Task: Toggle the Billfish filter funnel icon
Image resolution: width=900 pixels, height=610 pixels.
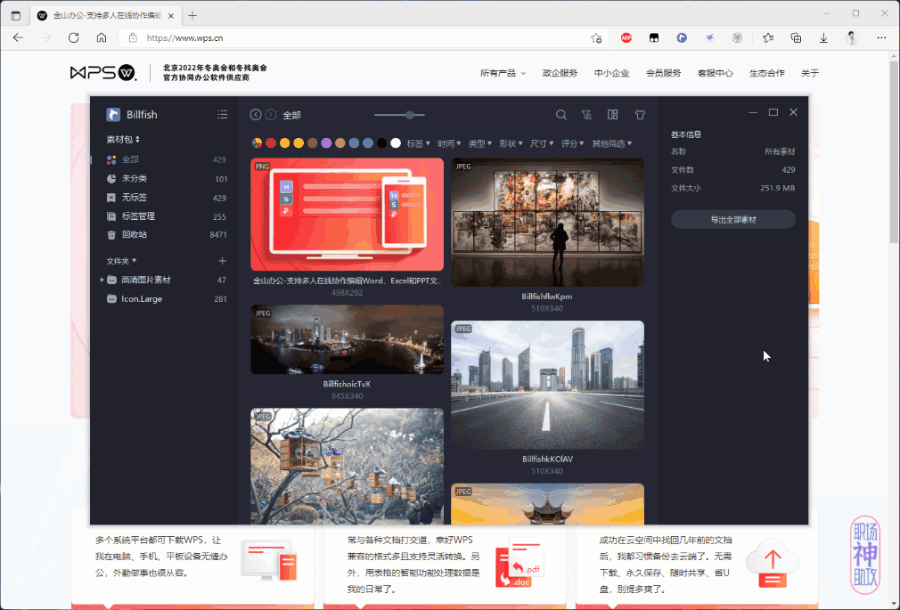Action: click(x=587, y=115)
